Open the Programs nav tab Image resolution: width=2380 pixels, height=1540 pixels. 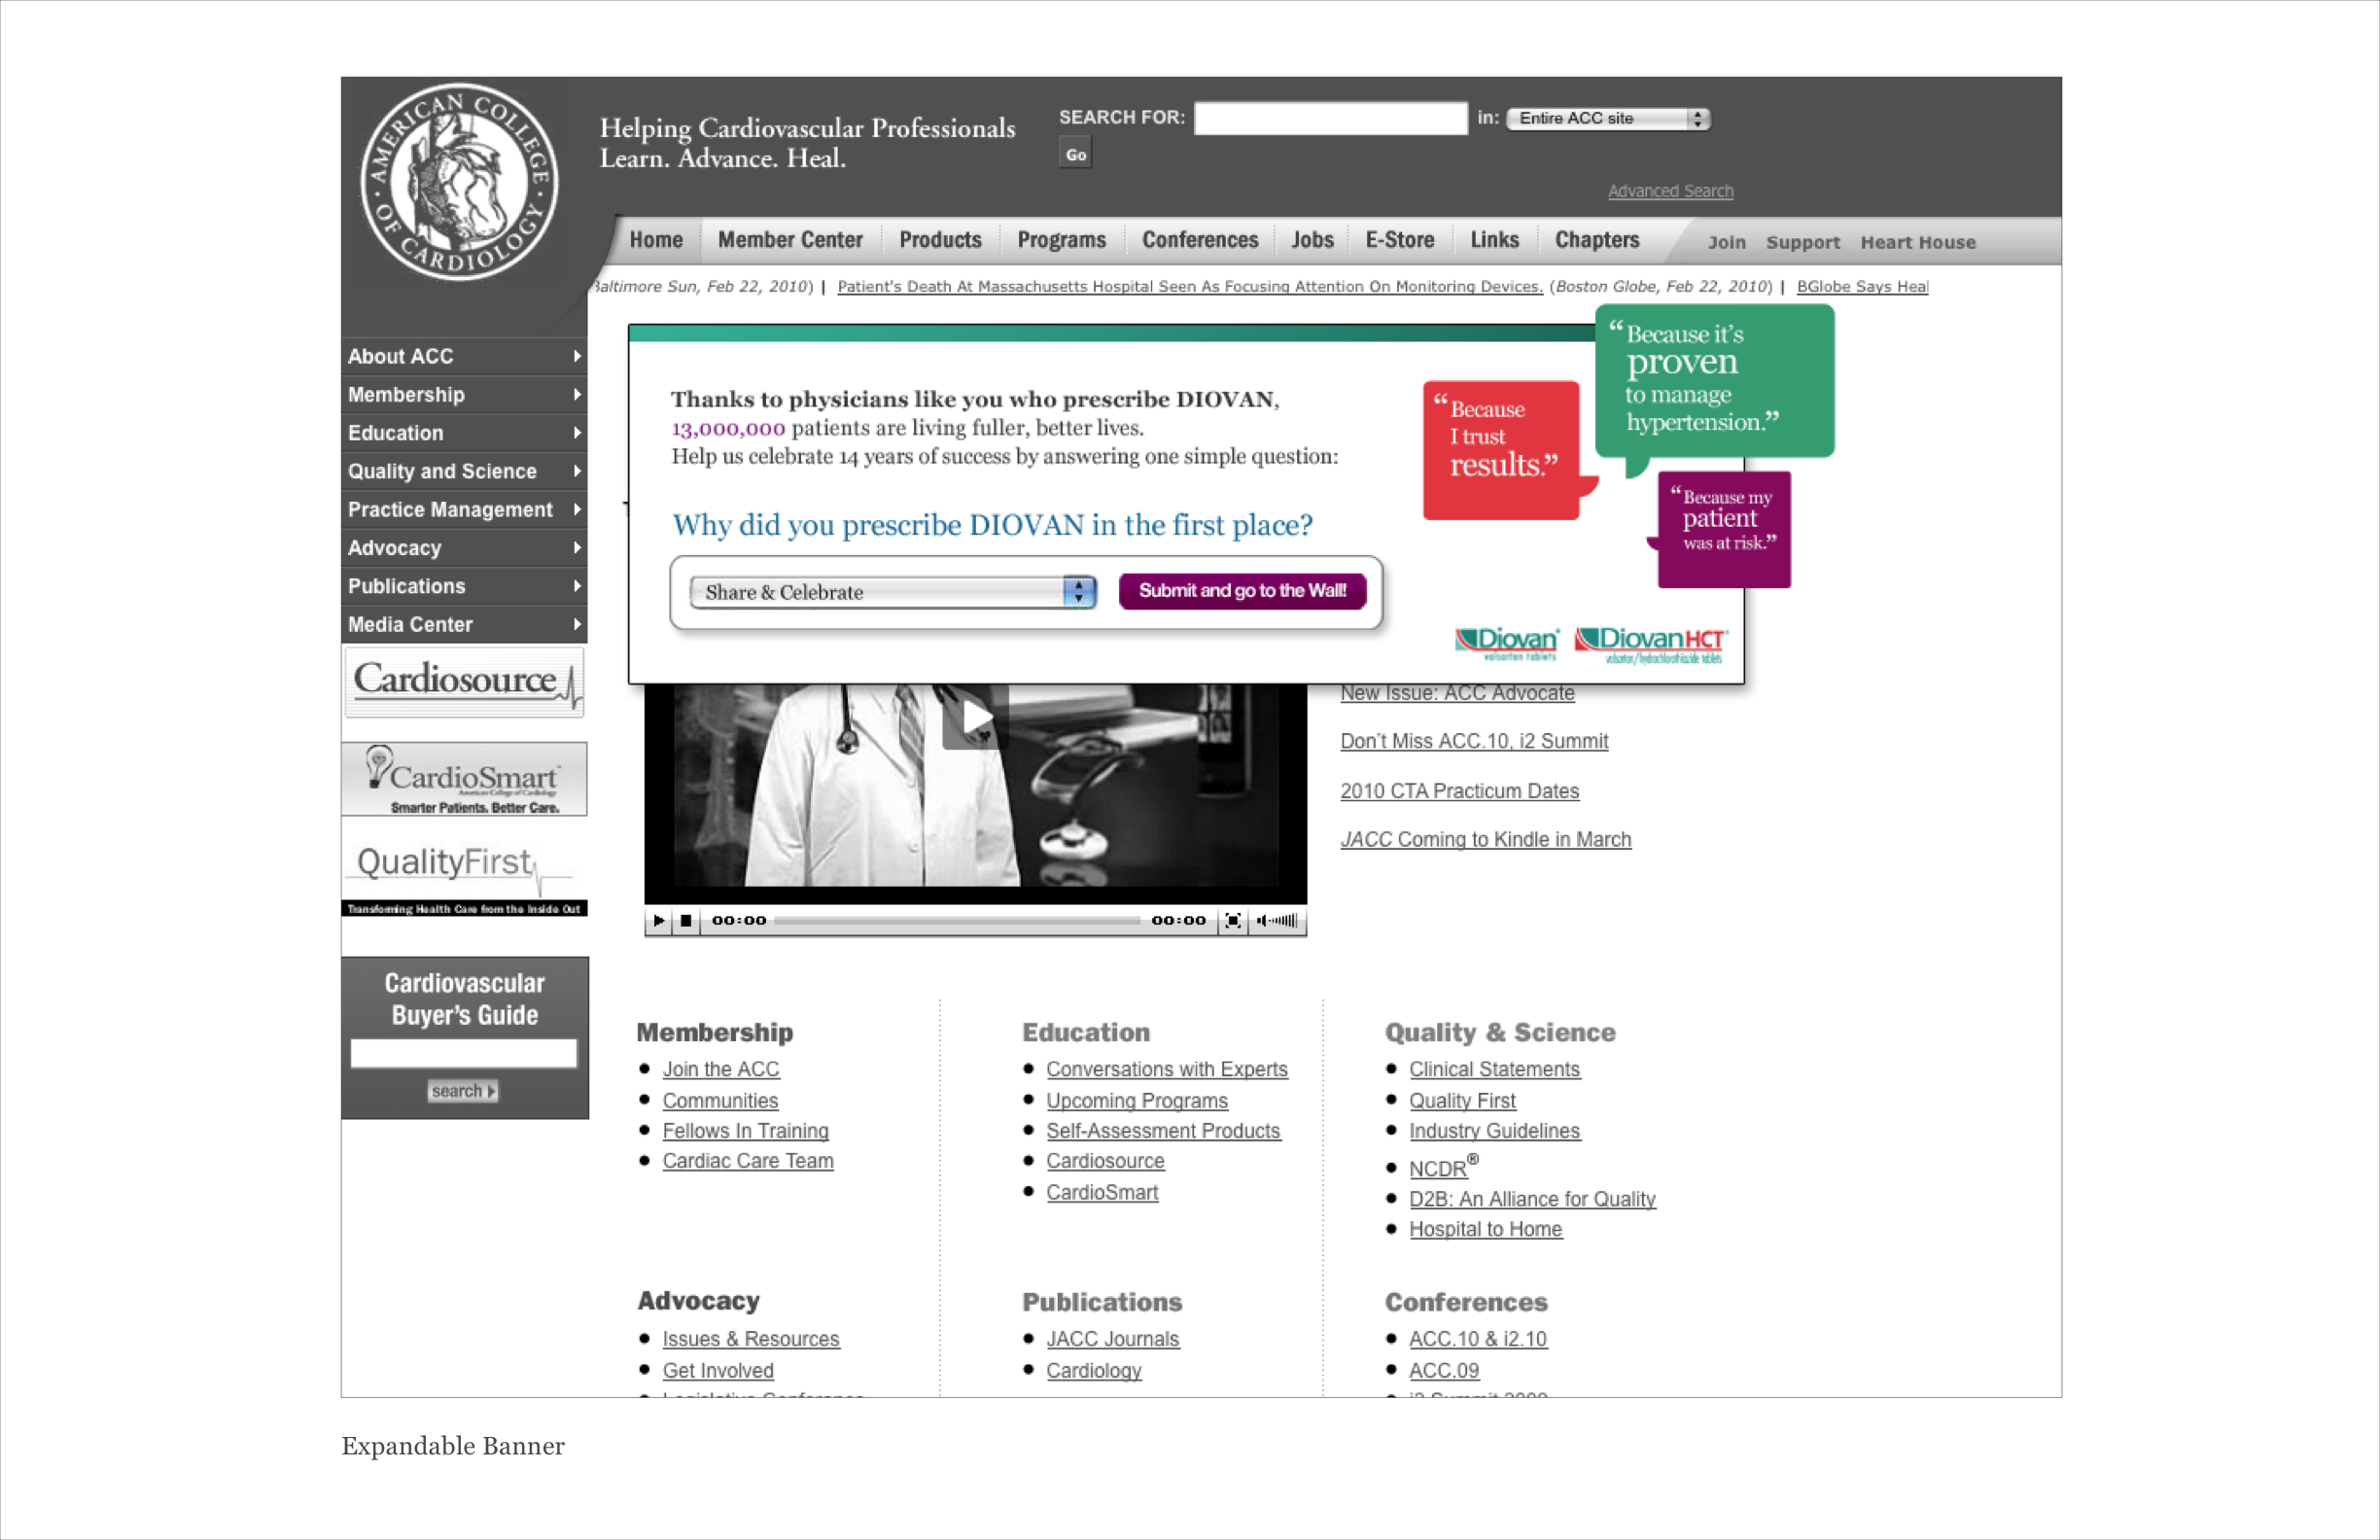coord(1061,240)
